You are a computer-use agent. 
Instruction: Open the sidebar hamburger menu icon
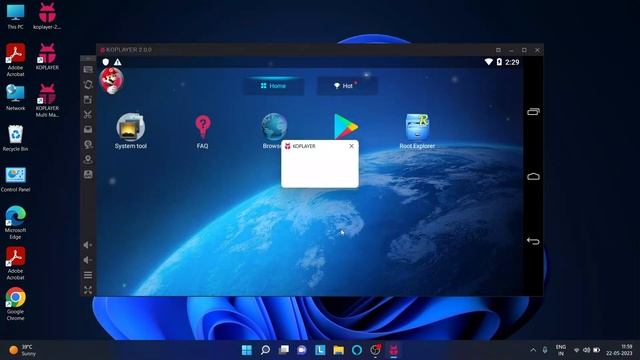[88, 275]
